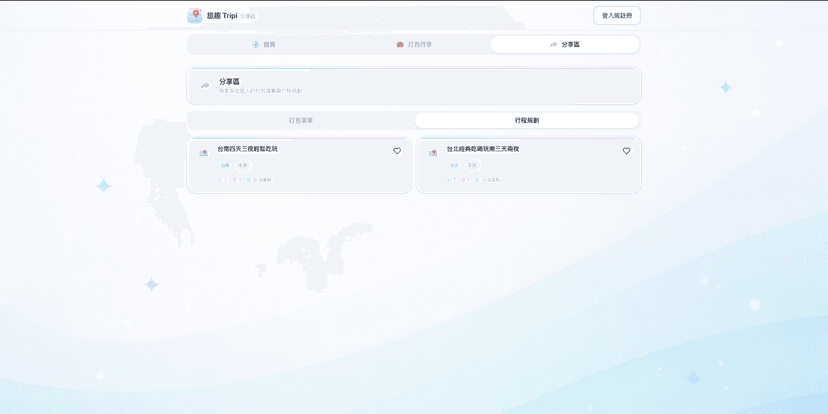Select the 分享區 sharing tab

[x=564, y=45]
